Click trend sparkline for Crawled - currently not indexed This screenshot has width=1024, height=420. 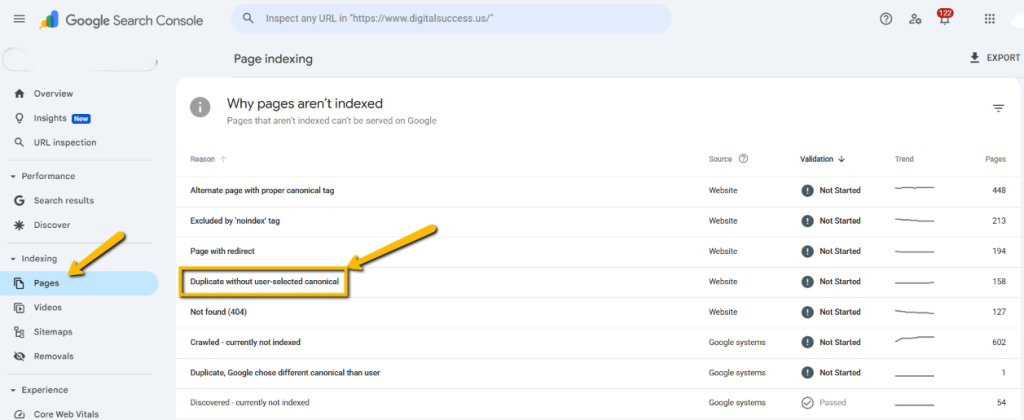click(x=914, y=340)
